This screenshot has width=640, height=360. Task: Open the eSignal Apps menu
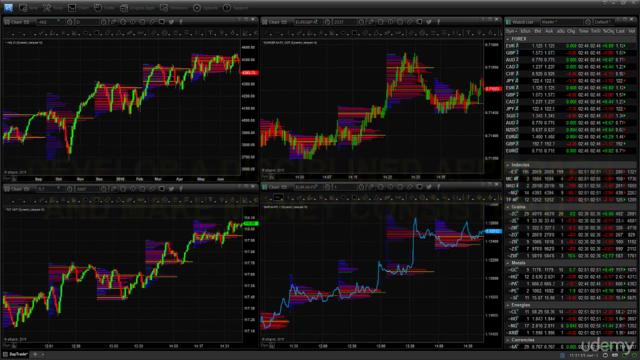pyautogui.click(x=137, y=8)
